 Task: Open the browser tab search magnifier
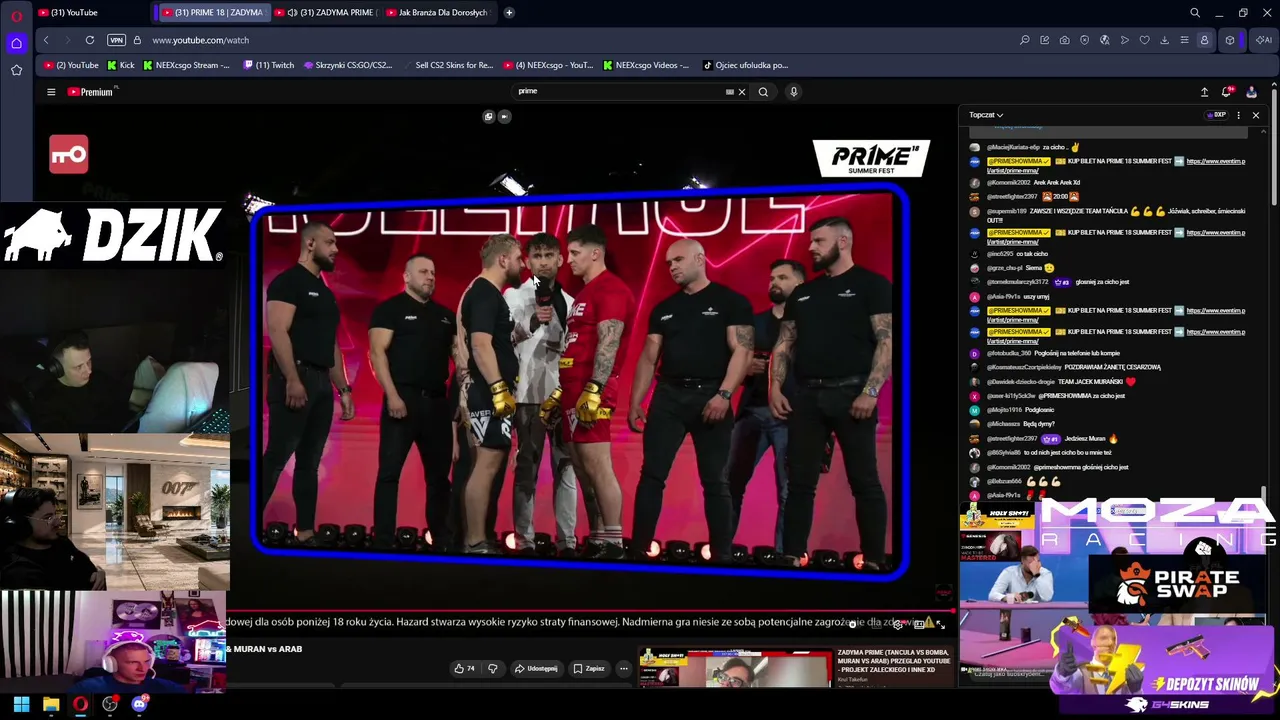[x=1195, y=13]
